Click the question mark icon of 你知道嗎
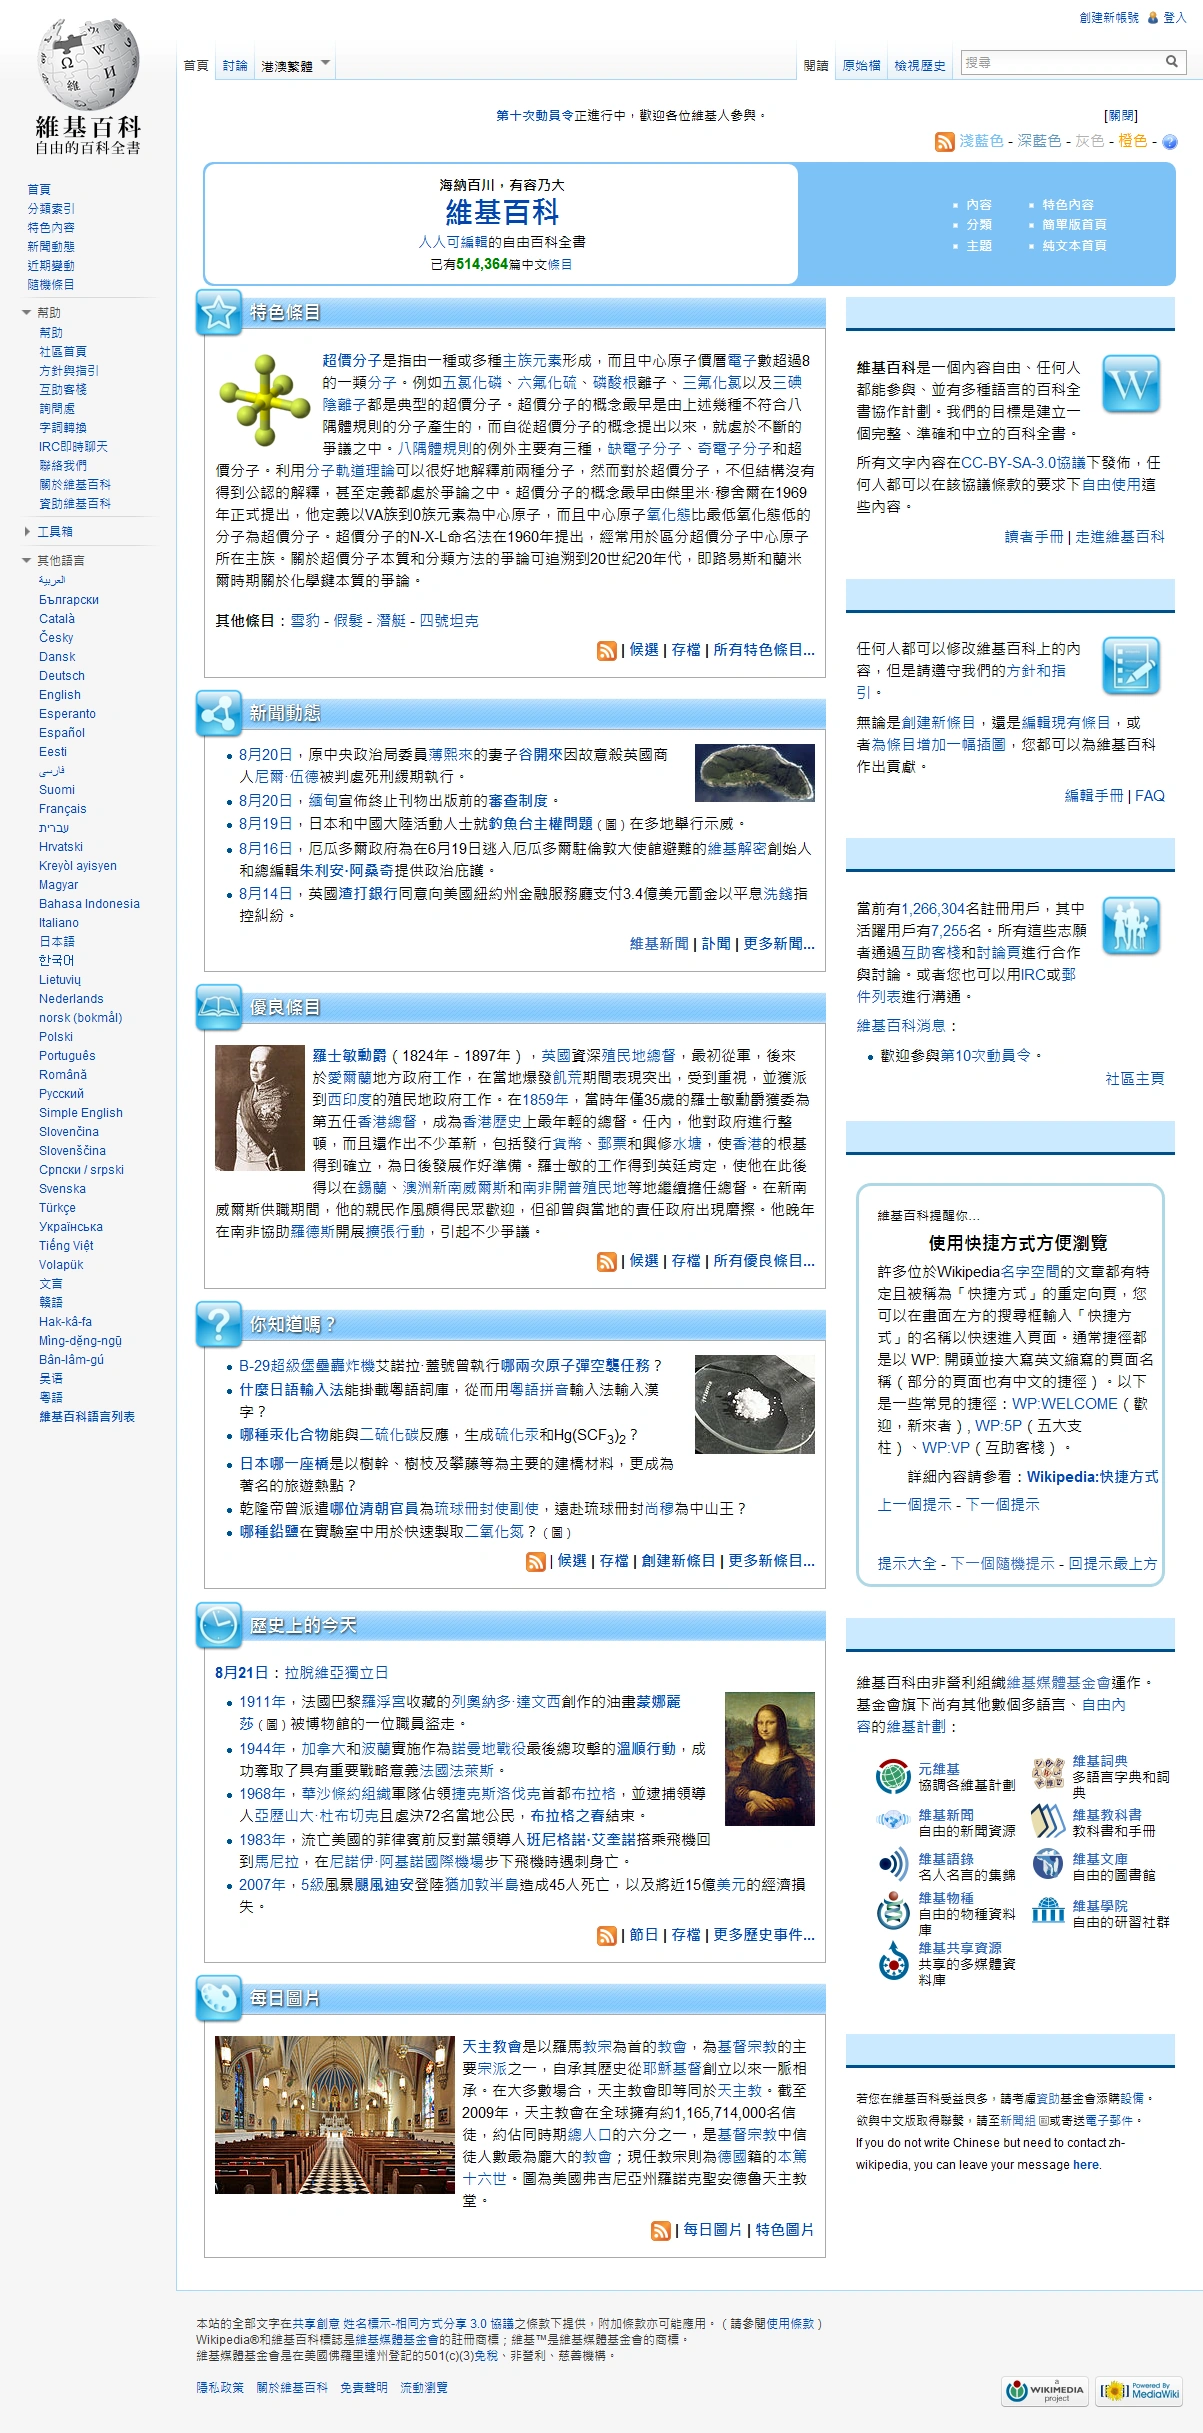This screenshot has width=1203, height=2433. 218,1324
